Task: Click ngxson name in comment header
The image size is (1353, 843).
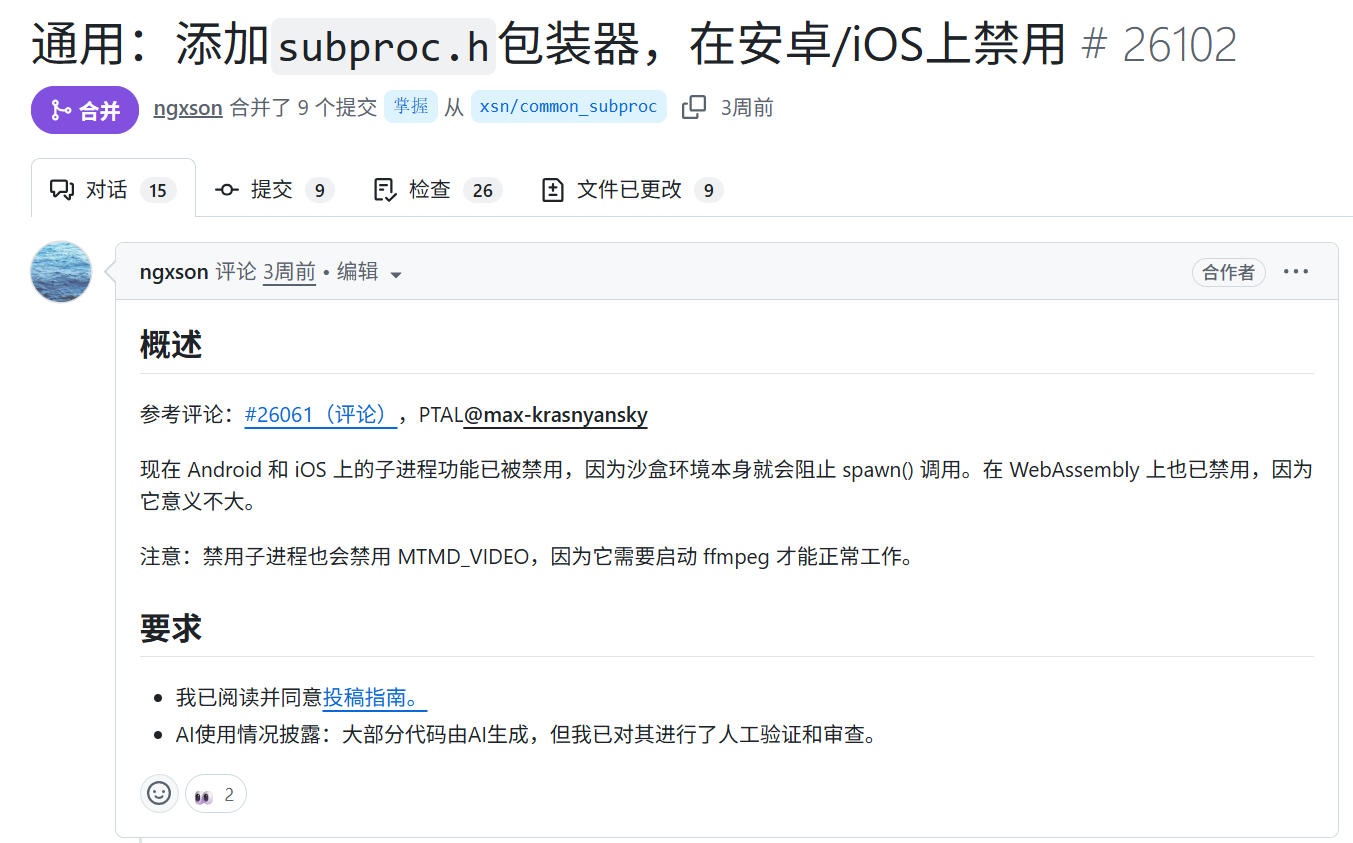Action: 174,272
